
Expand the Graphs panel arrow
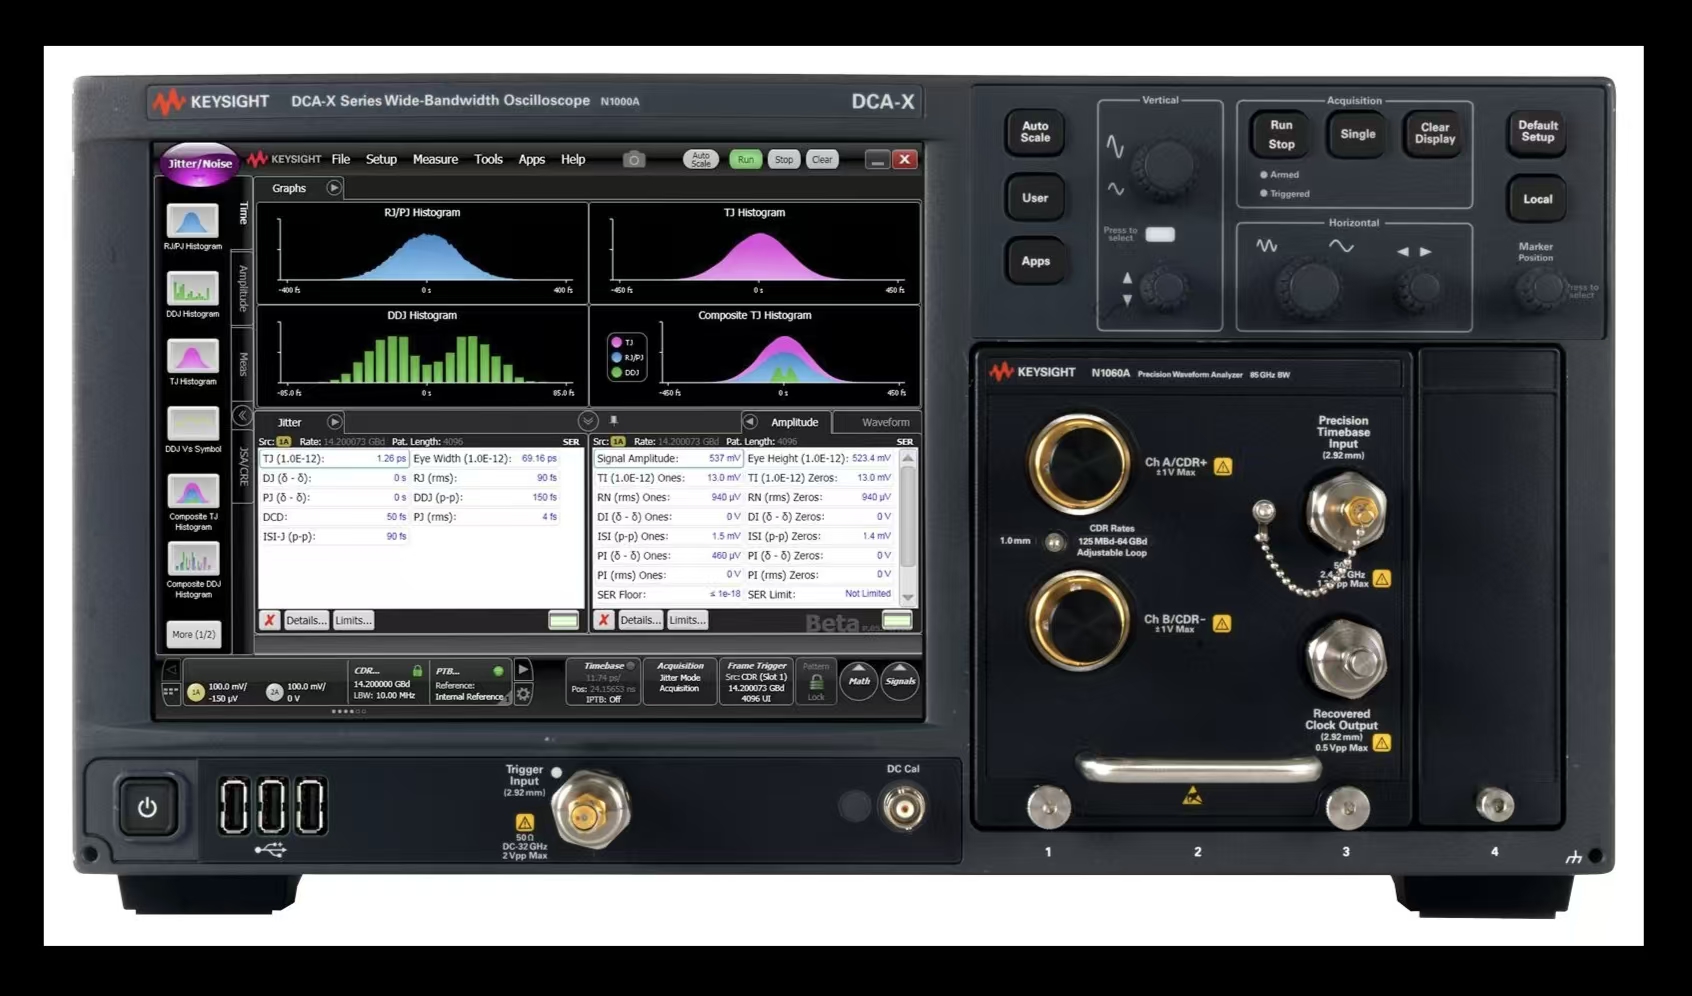click(334, 188)
